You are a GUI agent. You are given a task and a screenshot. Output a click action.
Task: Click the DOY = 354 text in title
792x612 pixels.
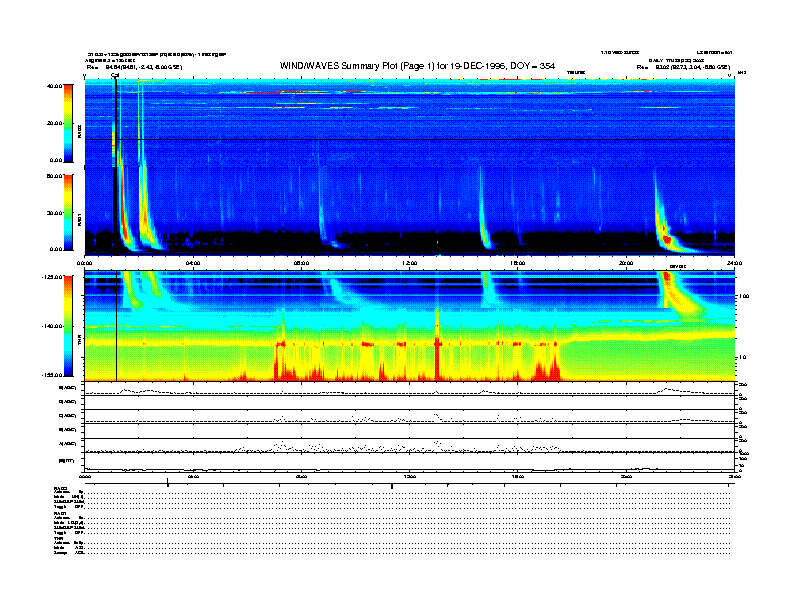click(x=532, y=66)
